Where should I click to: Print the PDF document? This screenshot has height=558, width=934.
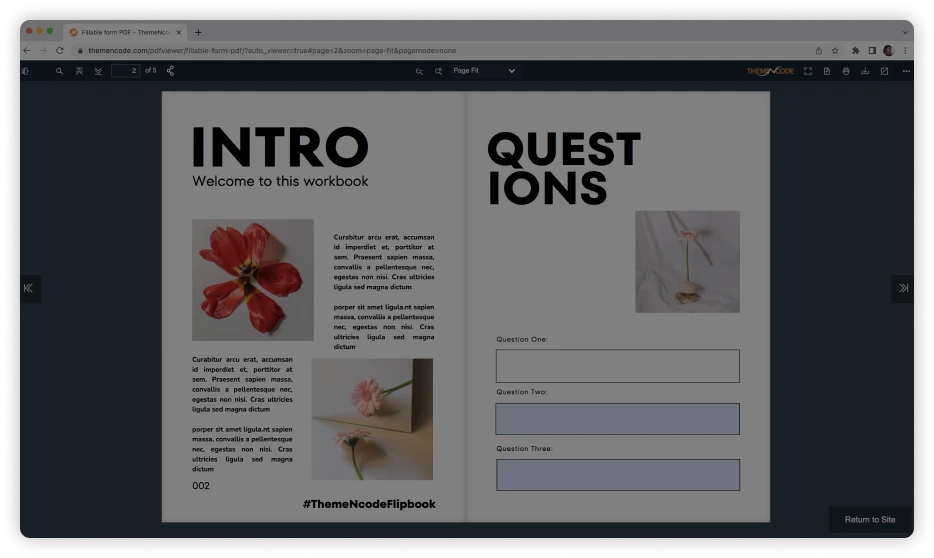click(x=846, y=71)
